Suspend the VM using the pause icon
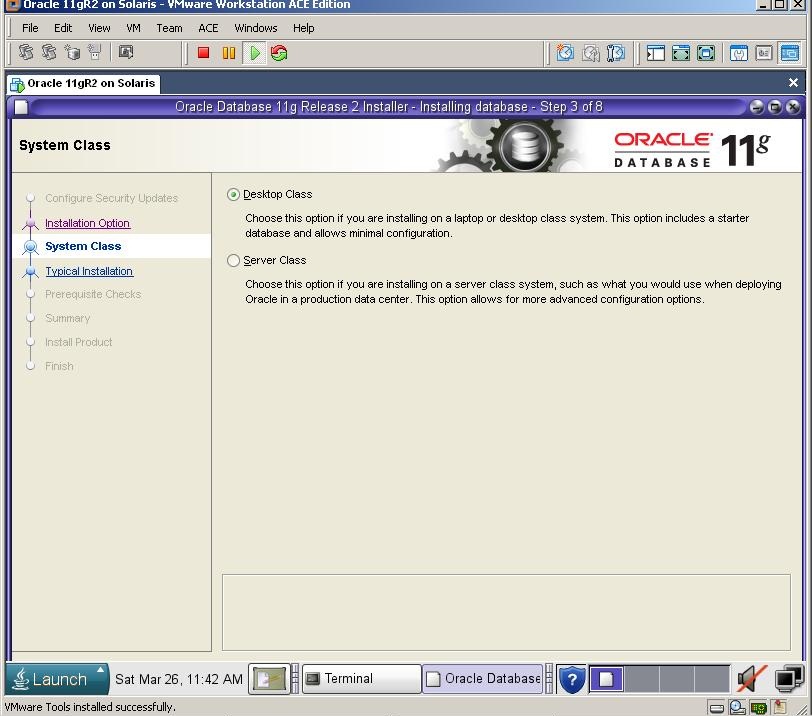Screen dimensions: 812x716 (231, 52)
